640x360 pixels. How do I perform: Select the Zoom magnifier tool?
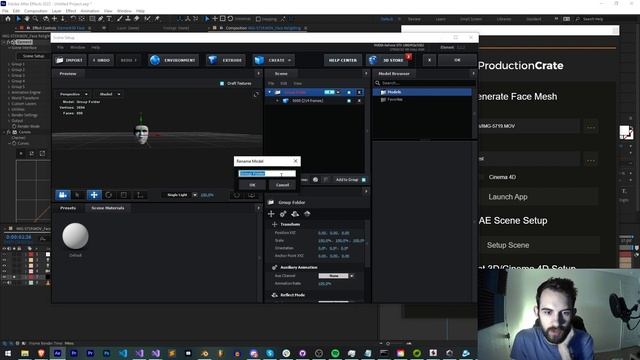pos(36,19)
